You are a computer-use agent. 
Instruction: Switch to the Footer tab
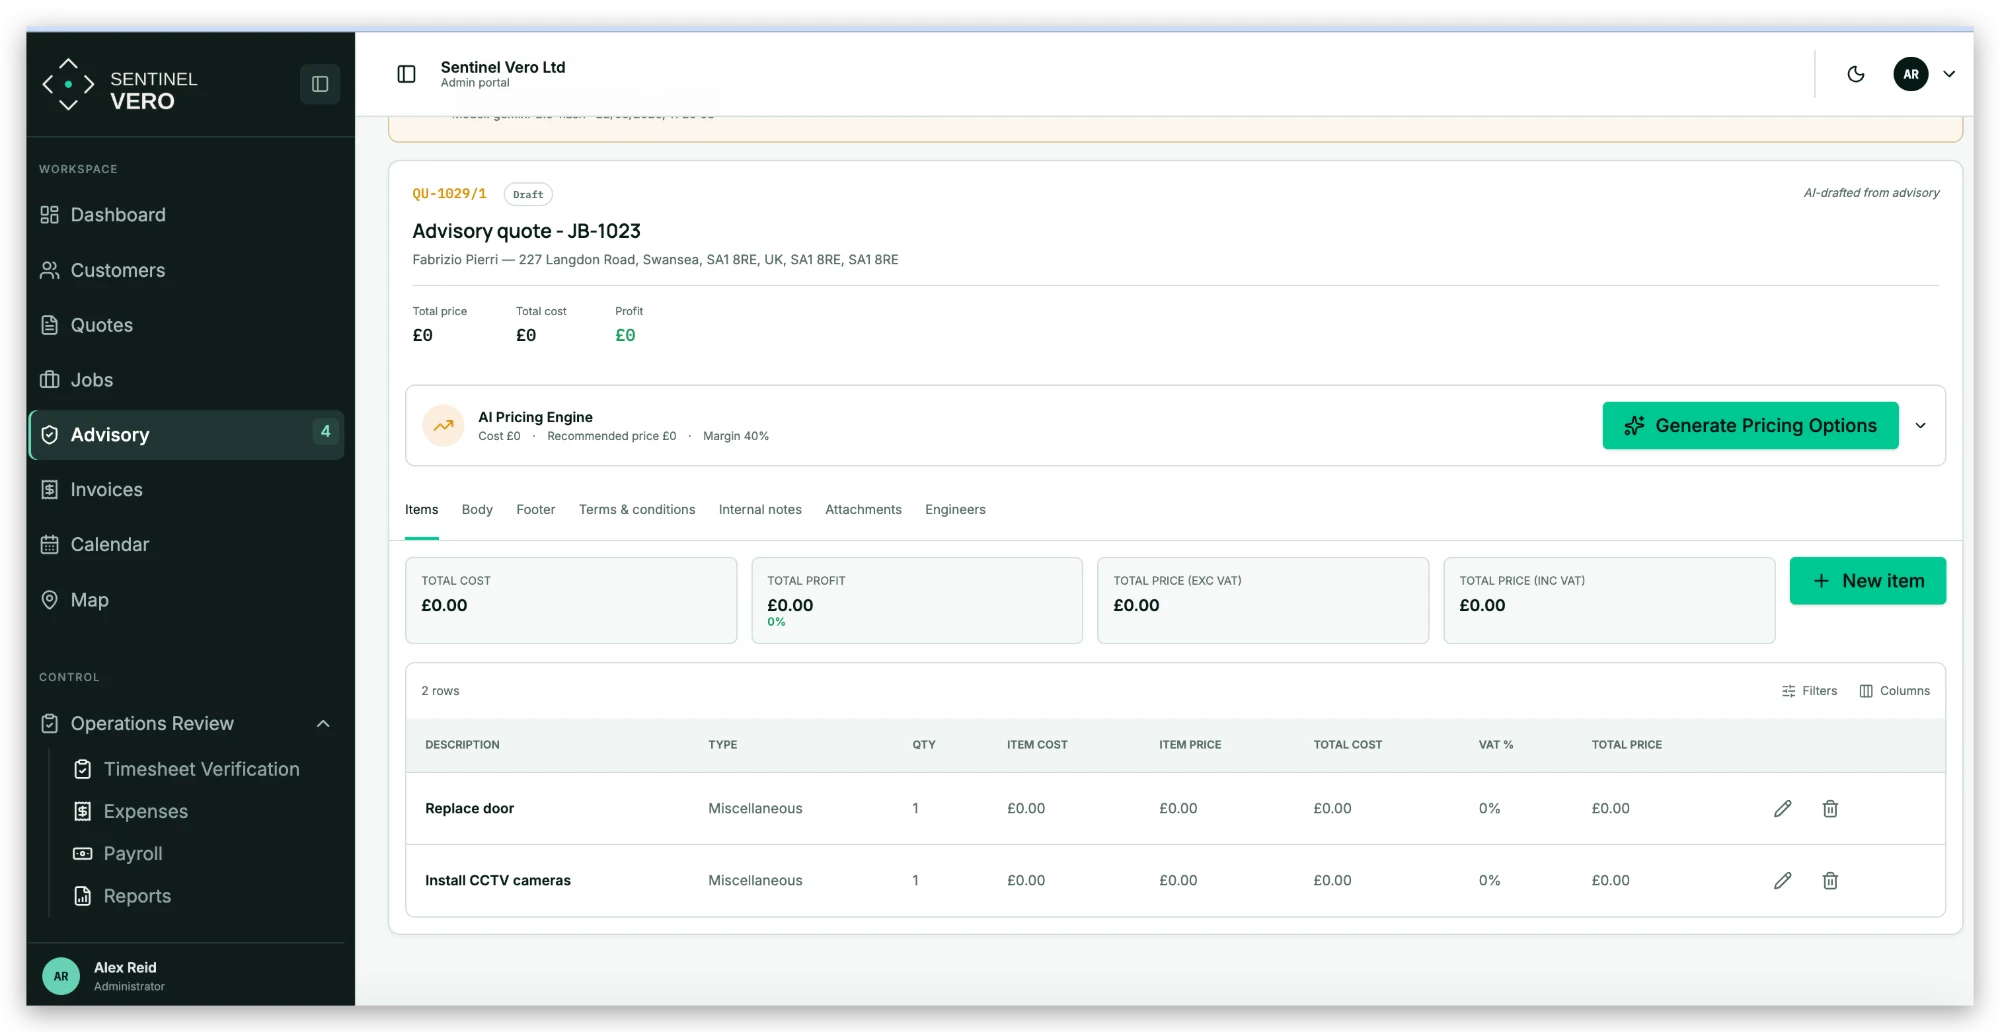pos(535,510)
